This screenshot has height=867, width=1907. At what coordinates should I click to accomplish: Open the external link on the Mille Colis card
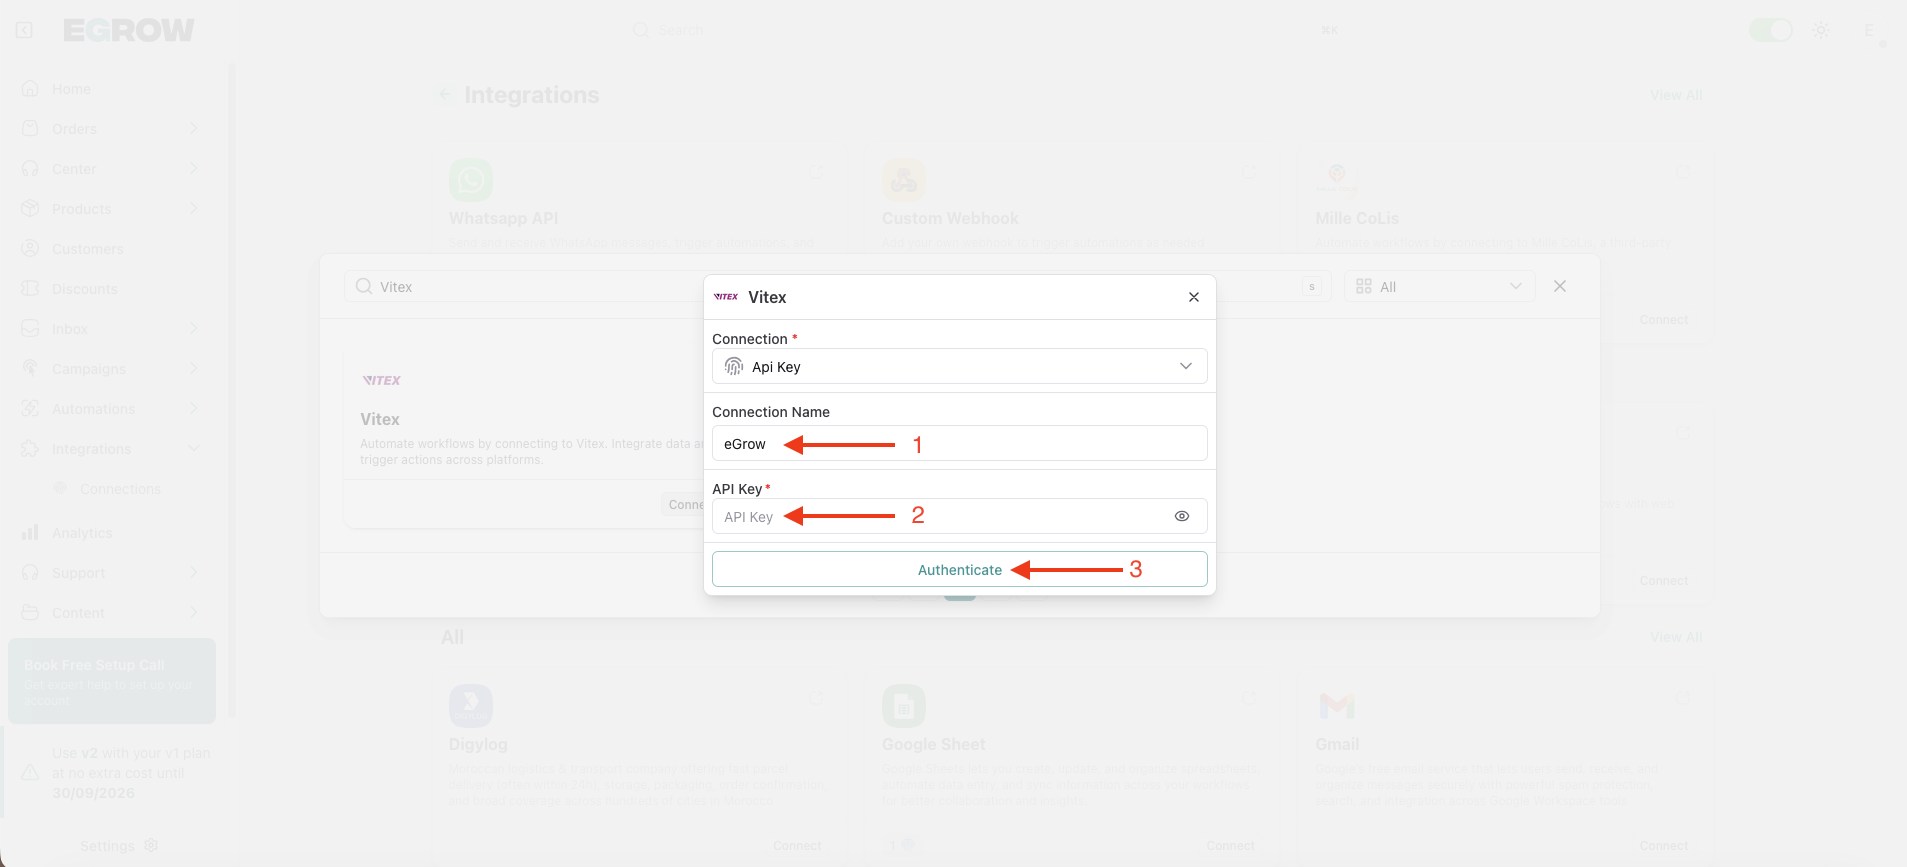pos(1683,172)
